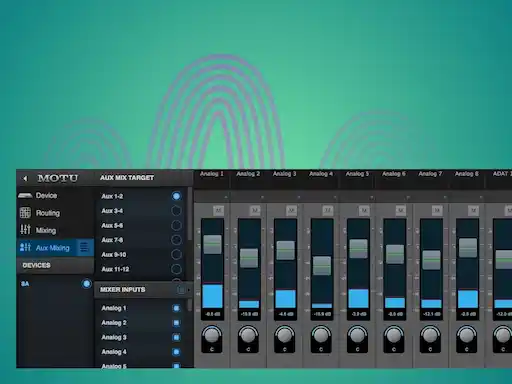Open the Aux Mixing list menu icon

click(84, 247)
